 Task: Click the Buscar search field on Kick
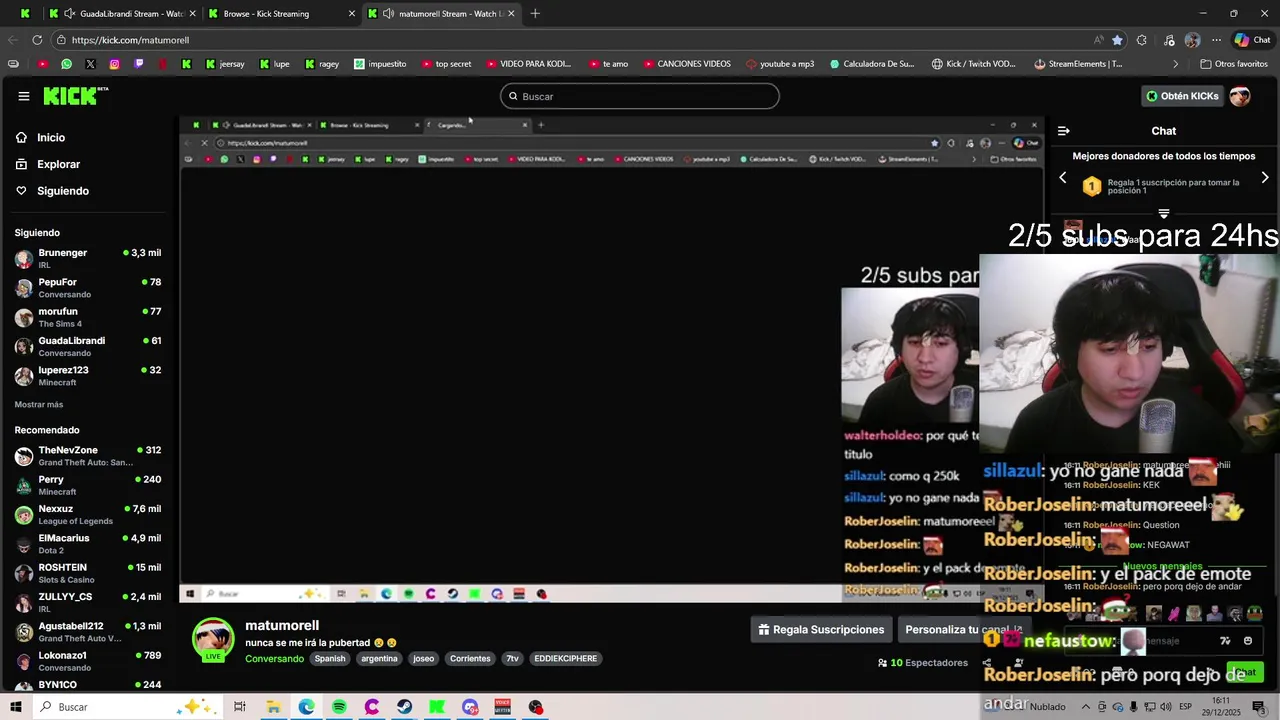pyautogui.click(x=640, y=96)
